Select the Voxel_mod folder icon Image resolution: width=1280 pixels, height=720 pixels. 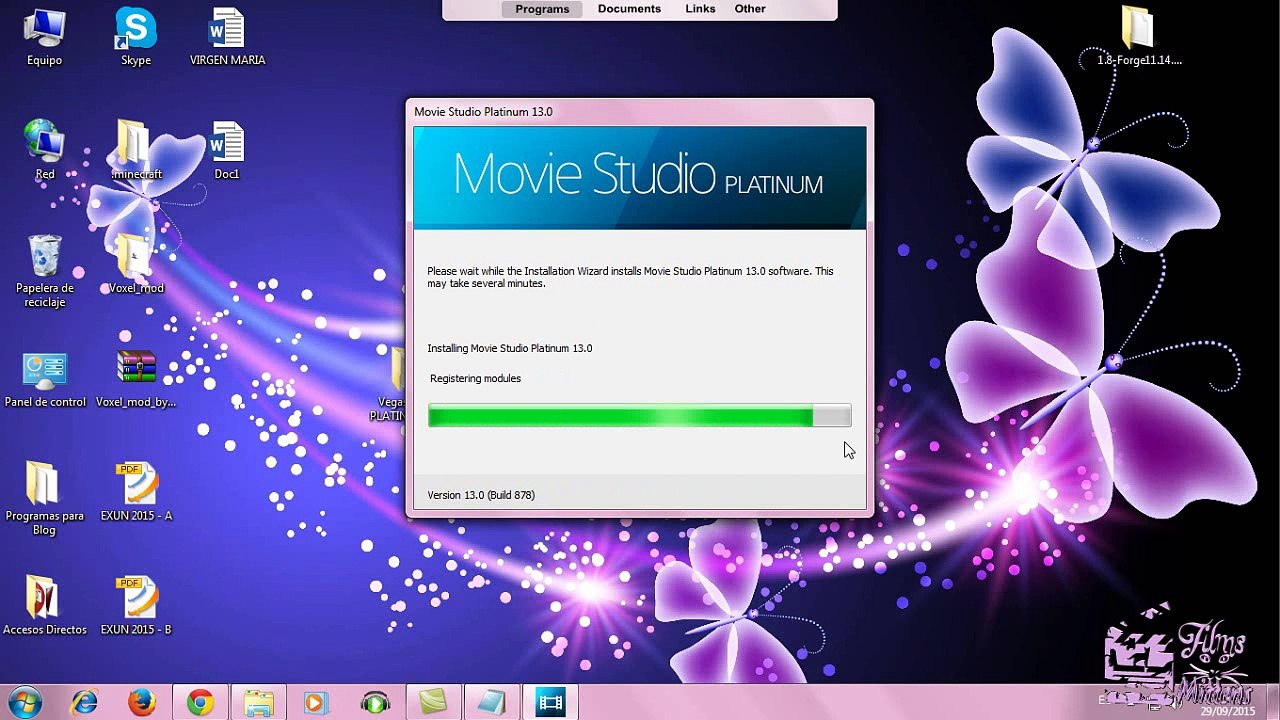(x=136, y=265)
